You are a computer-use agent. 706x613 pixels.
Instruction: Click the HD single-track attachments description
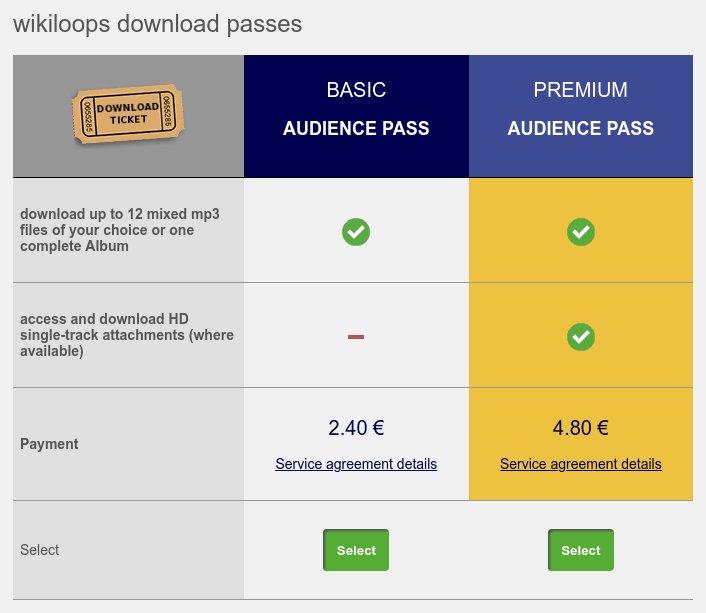point(127,335)
